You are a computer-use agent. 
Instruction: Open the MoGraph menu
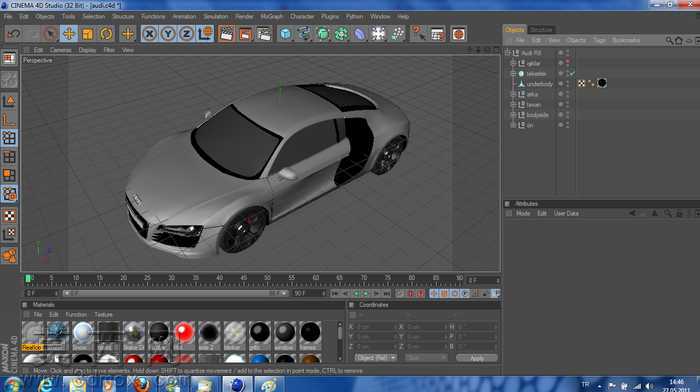tap(271, 17)
